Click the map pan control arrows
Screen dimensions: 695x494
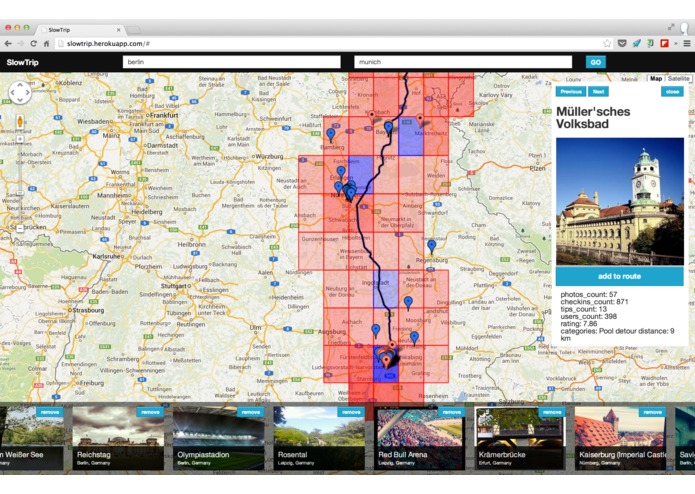point(20,93)
